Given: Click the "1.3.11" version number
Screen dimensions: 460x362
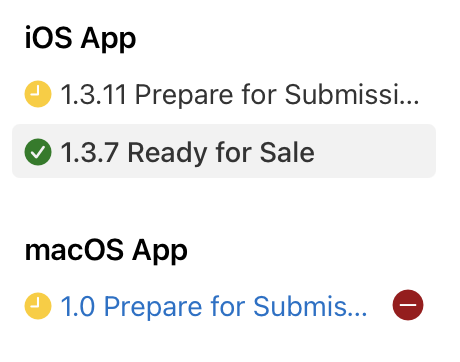Looking at the screenshot, I should [x=93, y=95].
